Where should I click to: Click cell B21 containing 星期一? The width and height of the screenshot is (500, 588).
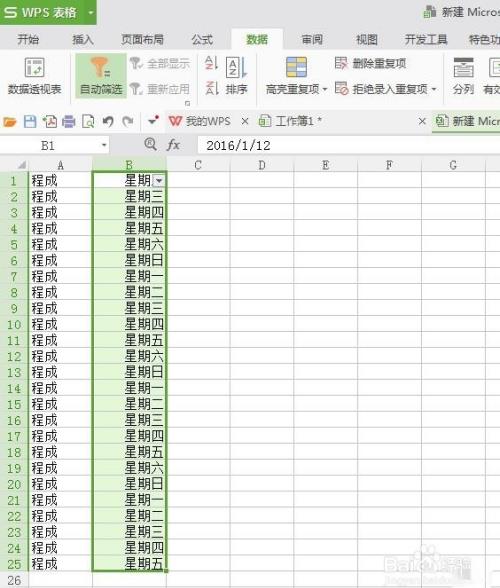[129, 500]
